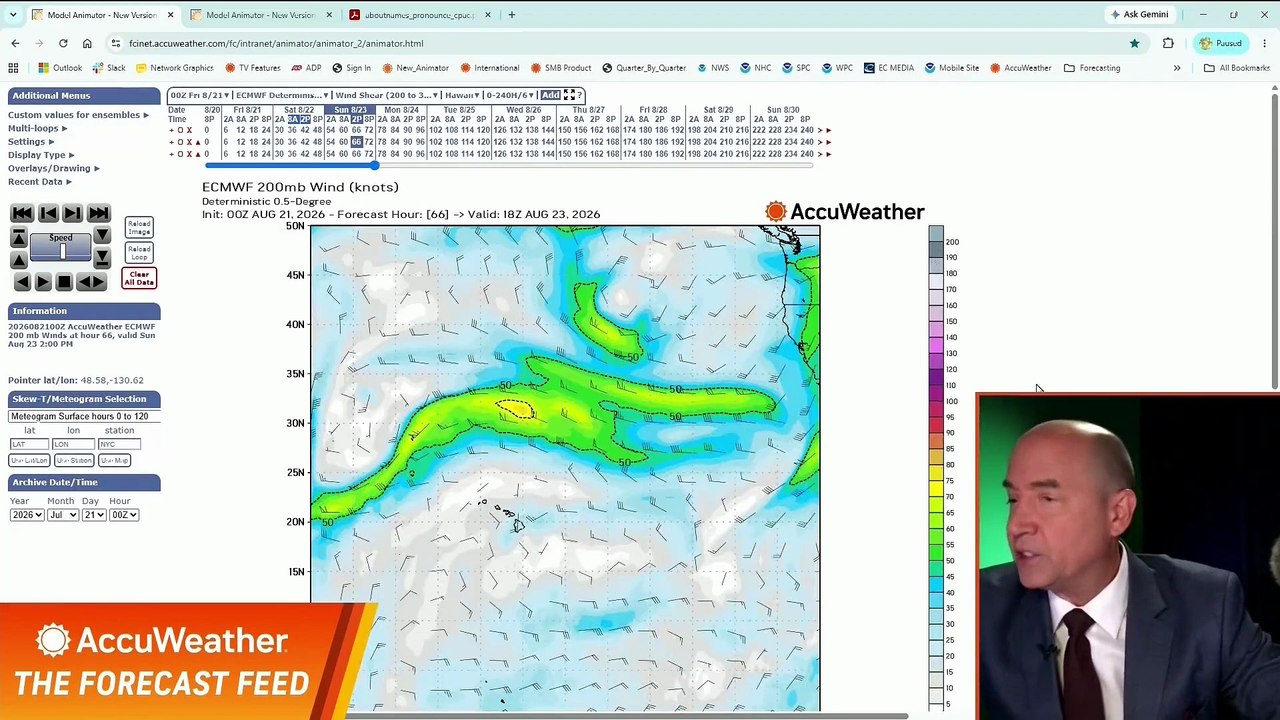Click the Clear All Data button
Viewport: 1280px width, 720px height.
coord(139,278)
